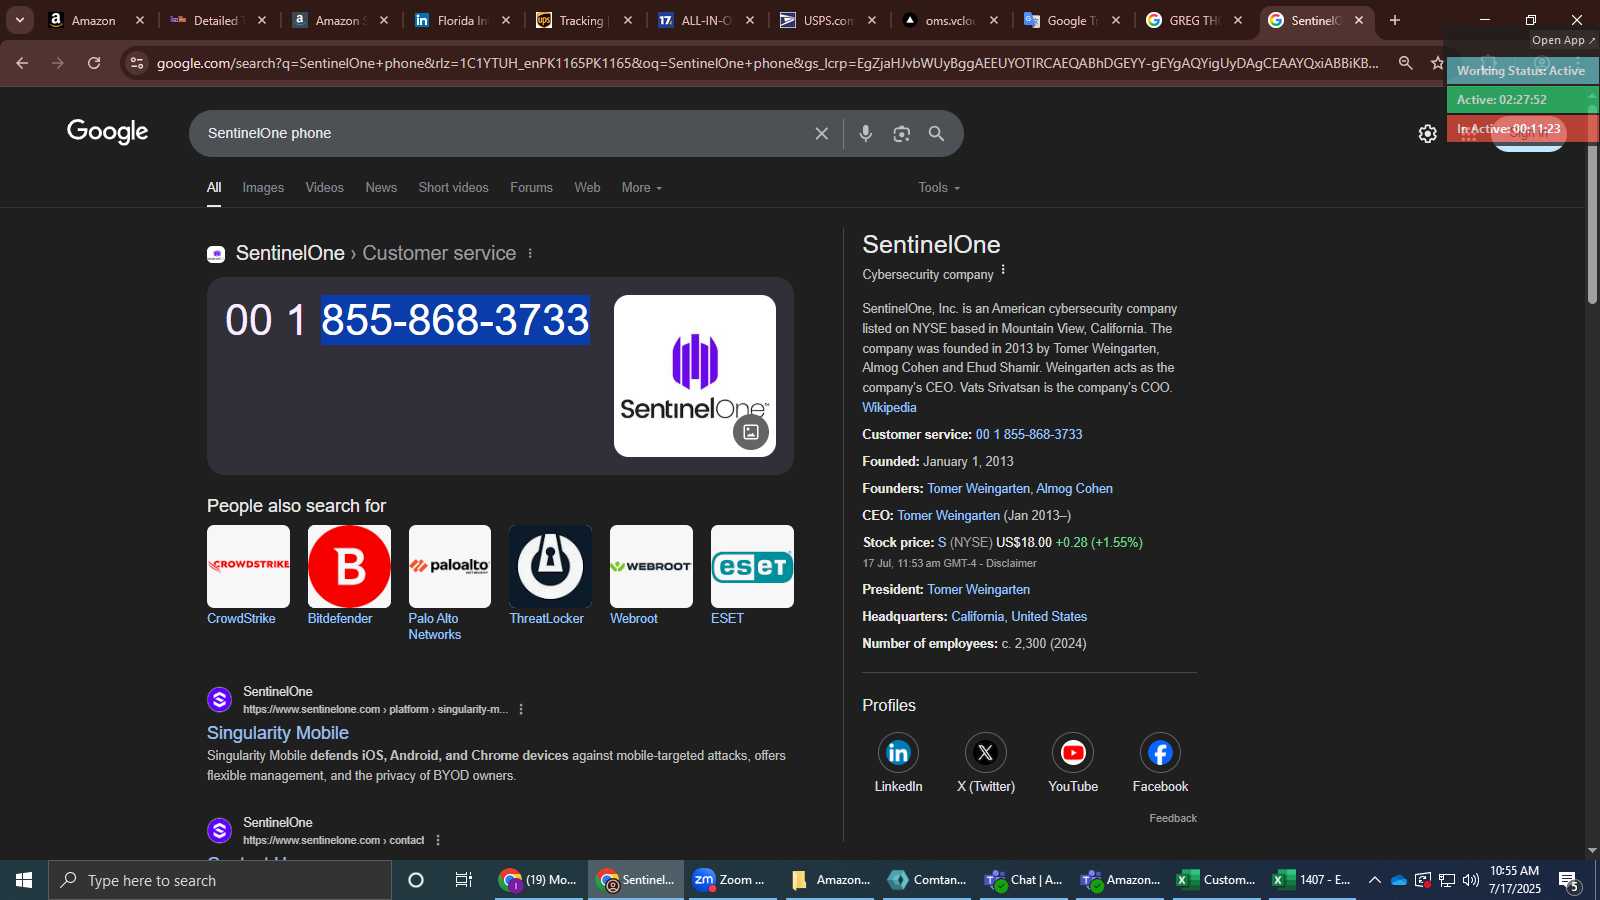Open Task View on the taskbar
Viewport: 1600px width, 900px height.
[464, 880]
